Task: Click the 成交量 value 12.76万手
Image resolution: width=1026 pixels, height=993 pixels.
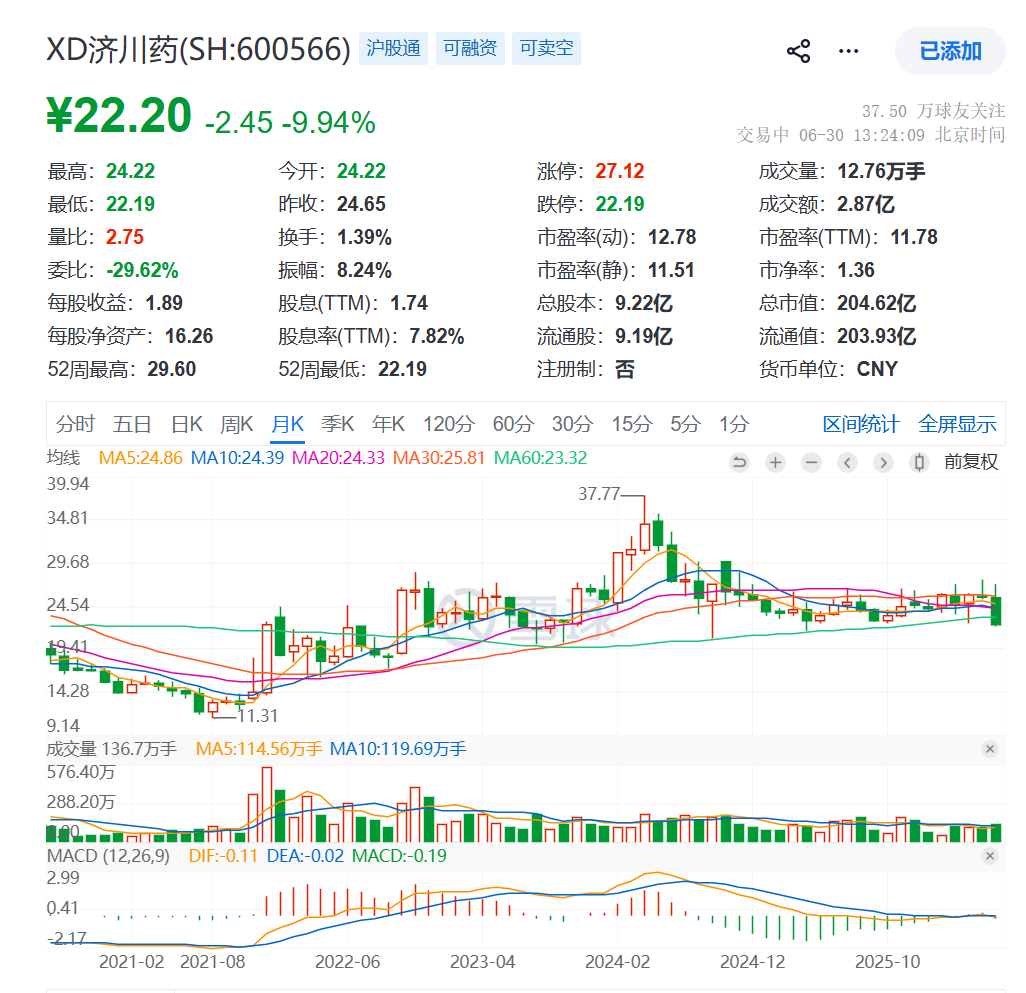Action: point(881,171)
